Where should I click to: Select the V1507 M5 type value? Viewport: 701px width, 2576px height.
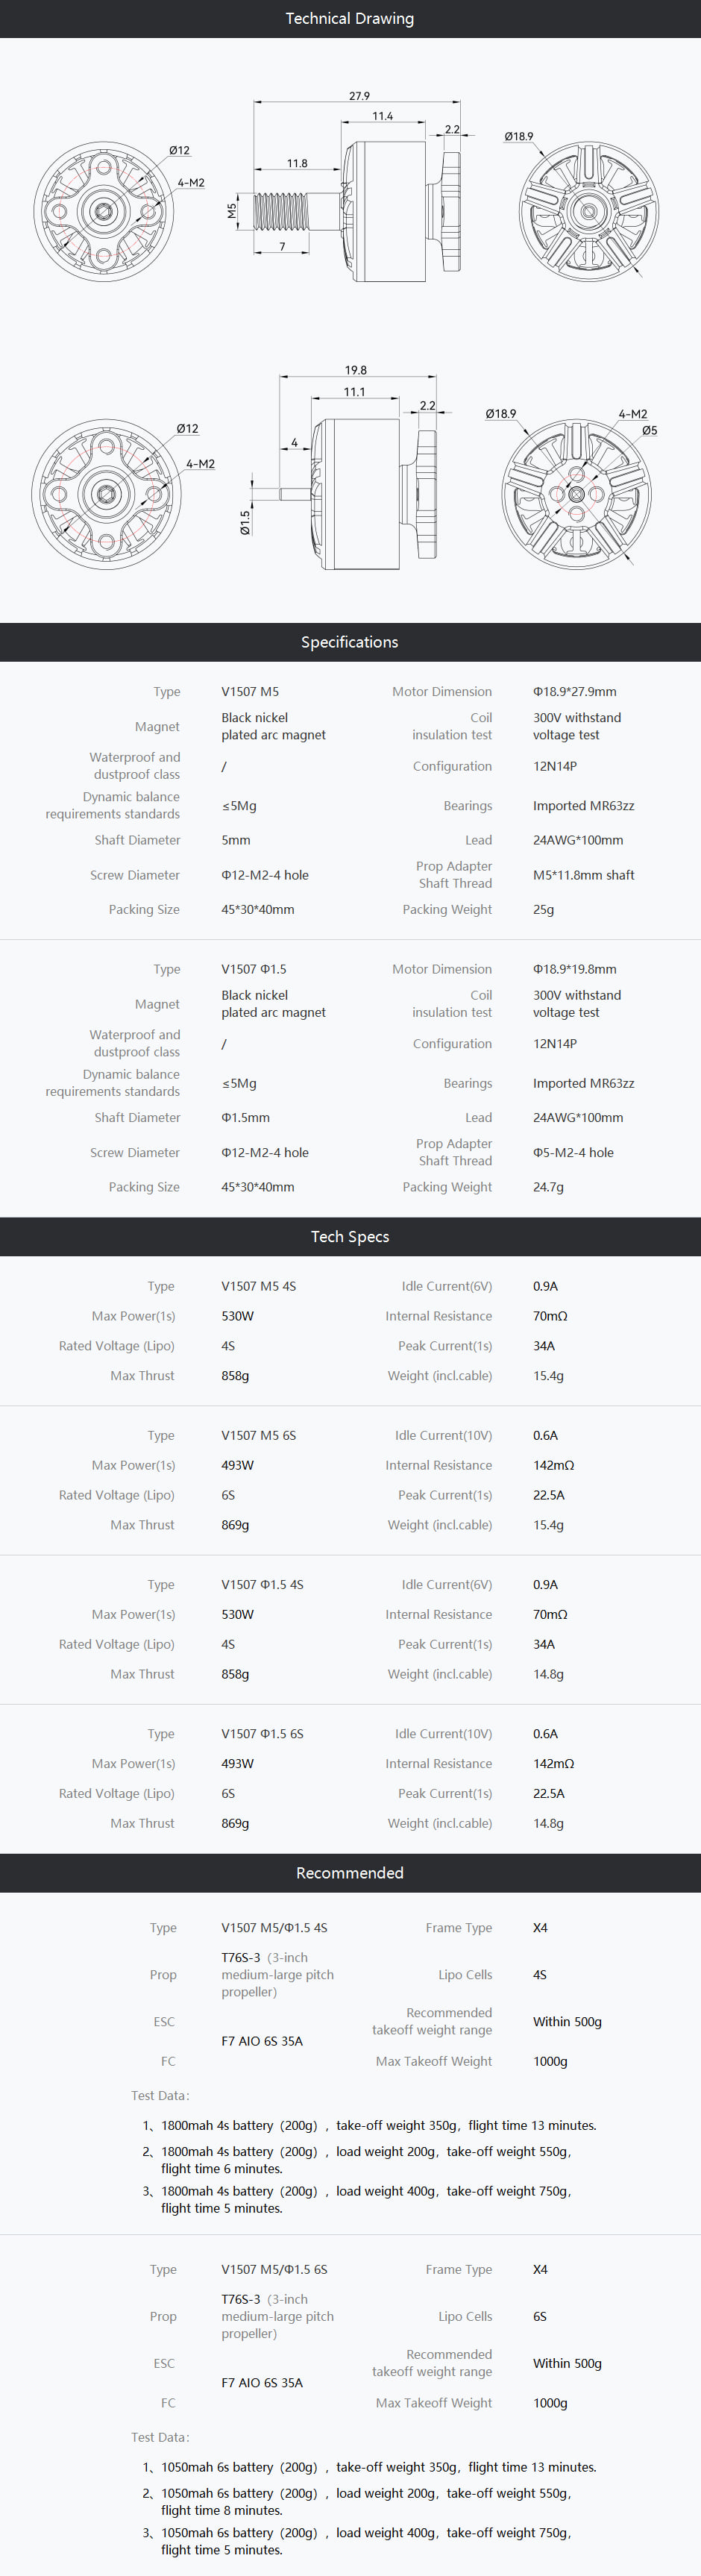(250, 692)
